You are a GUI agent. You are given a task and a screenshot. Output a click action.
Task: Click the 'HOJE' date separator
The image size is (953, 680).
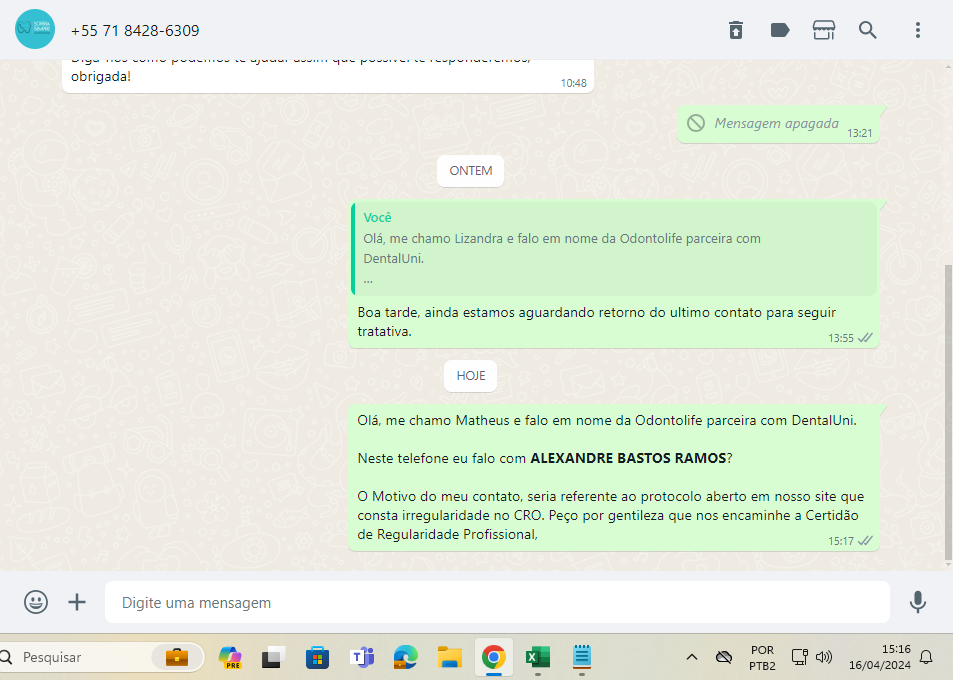470,376
